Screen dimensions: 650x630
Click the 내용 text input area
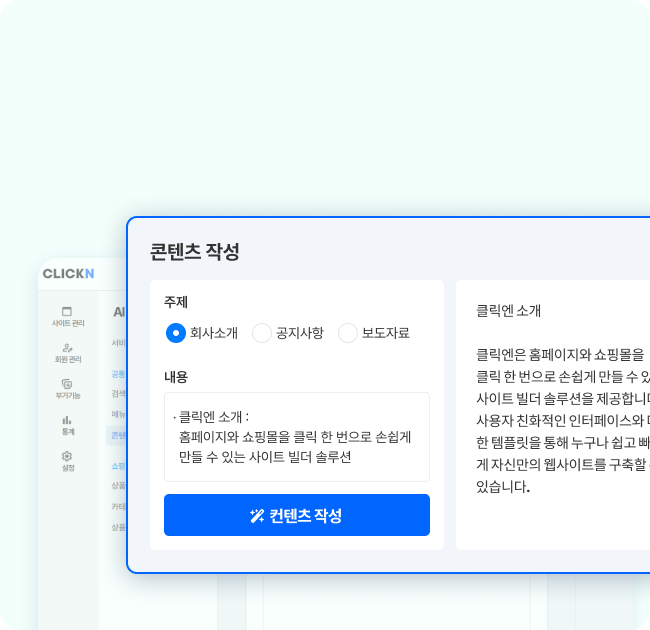(296, 437)
